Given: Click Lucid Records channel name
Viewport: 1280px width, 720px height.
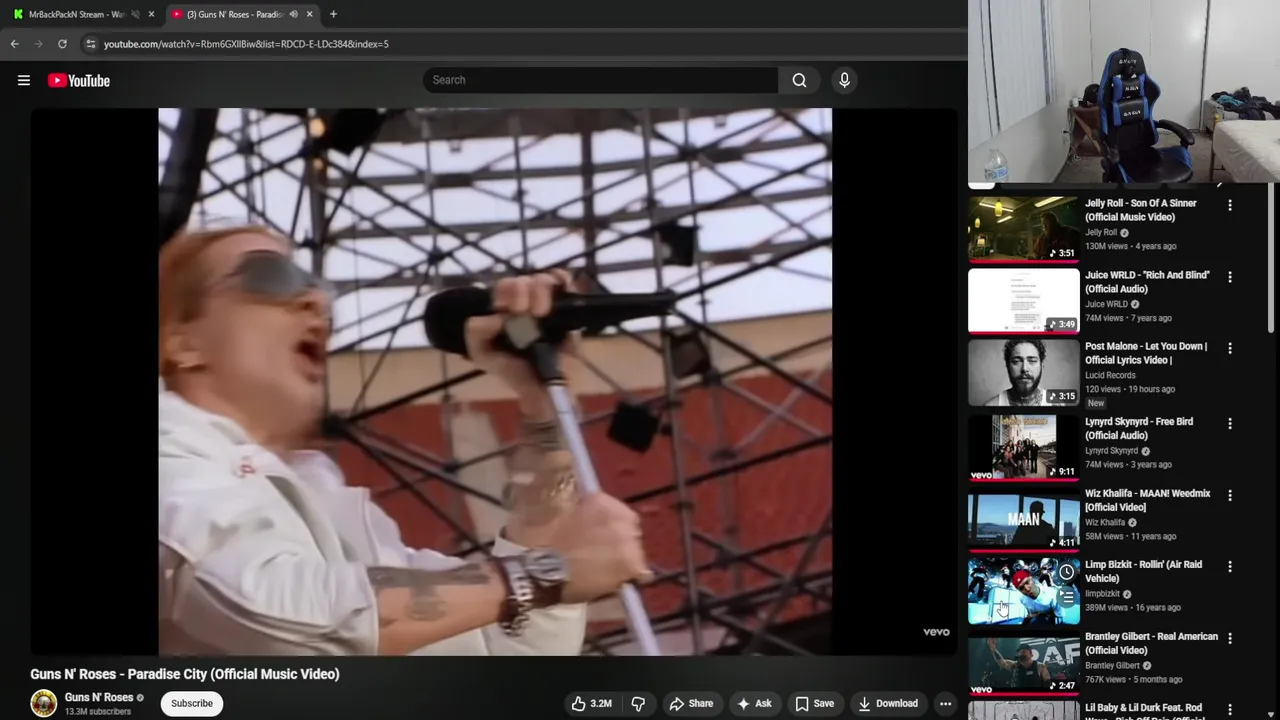Looking at the screenshot, I should tap(1110, 375).
